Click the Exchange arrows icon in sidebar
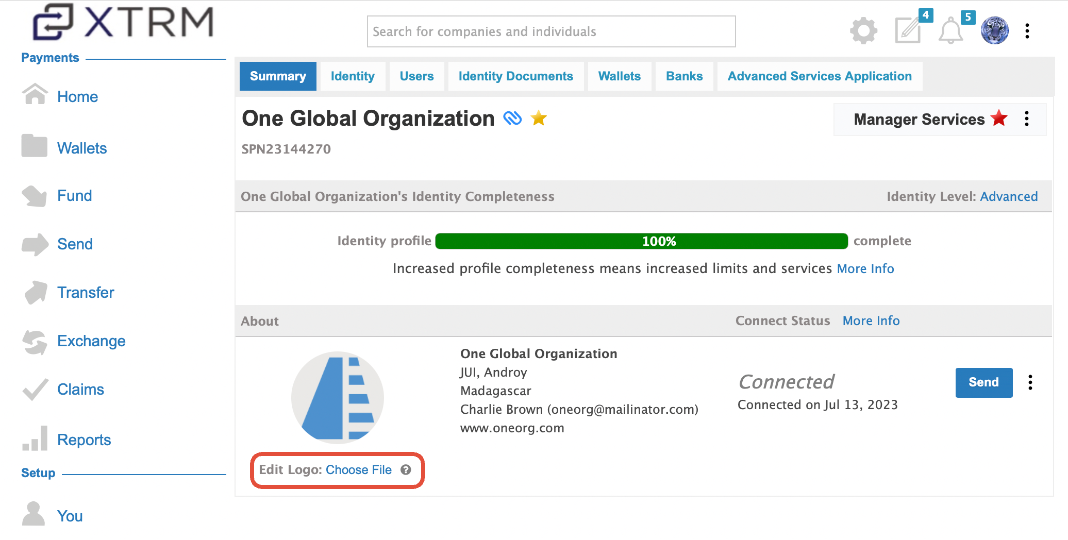 pos(35,341)
